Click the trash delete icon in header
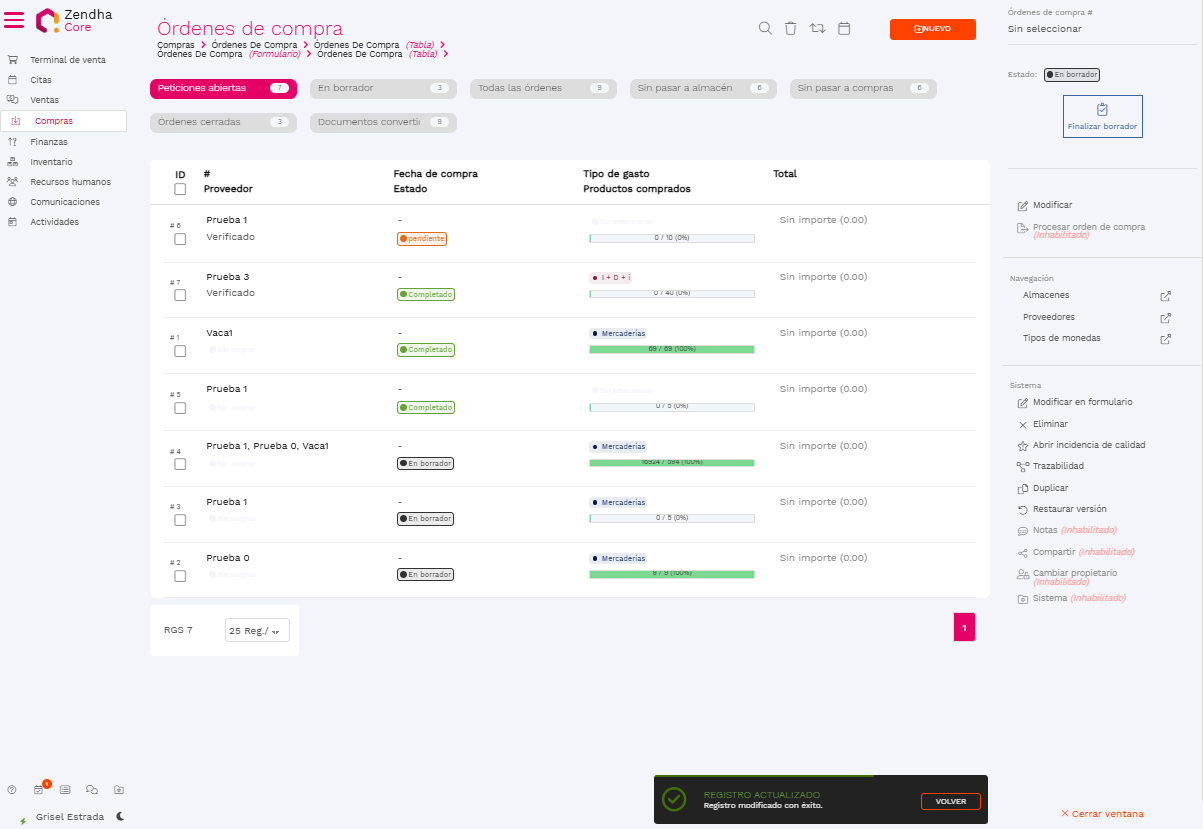 tap(791, 29)
